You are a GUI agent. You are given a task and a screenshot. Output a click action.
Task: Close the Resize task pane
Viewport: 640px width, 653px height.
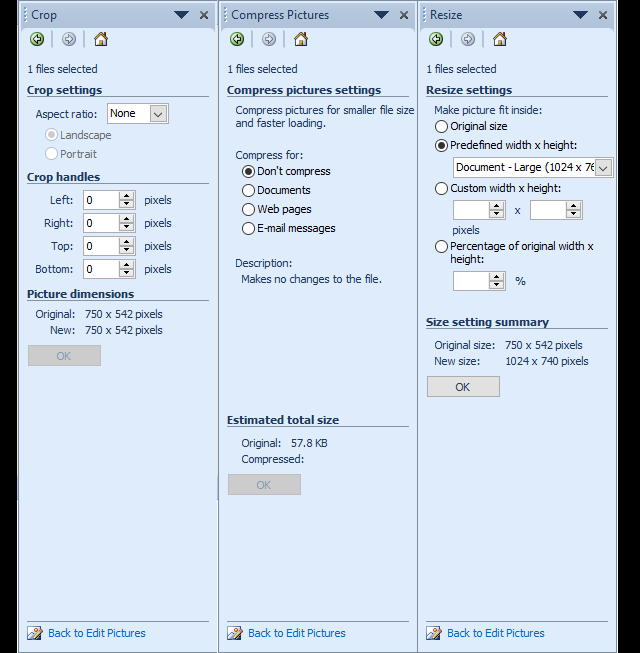coord(603,15)
